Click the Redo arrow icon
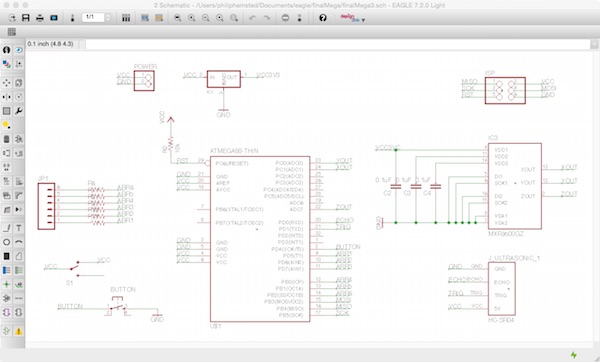The width and height of the screenshot is (600, 362). [267, 18]
